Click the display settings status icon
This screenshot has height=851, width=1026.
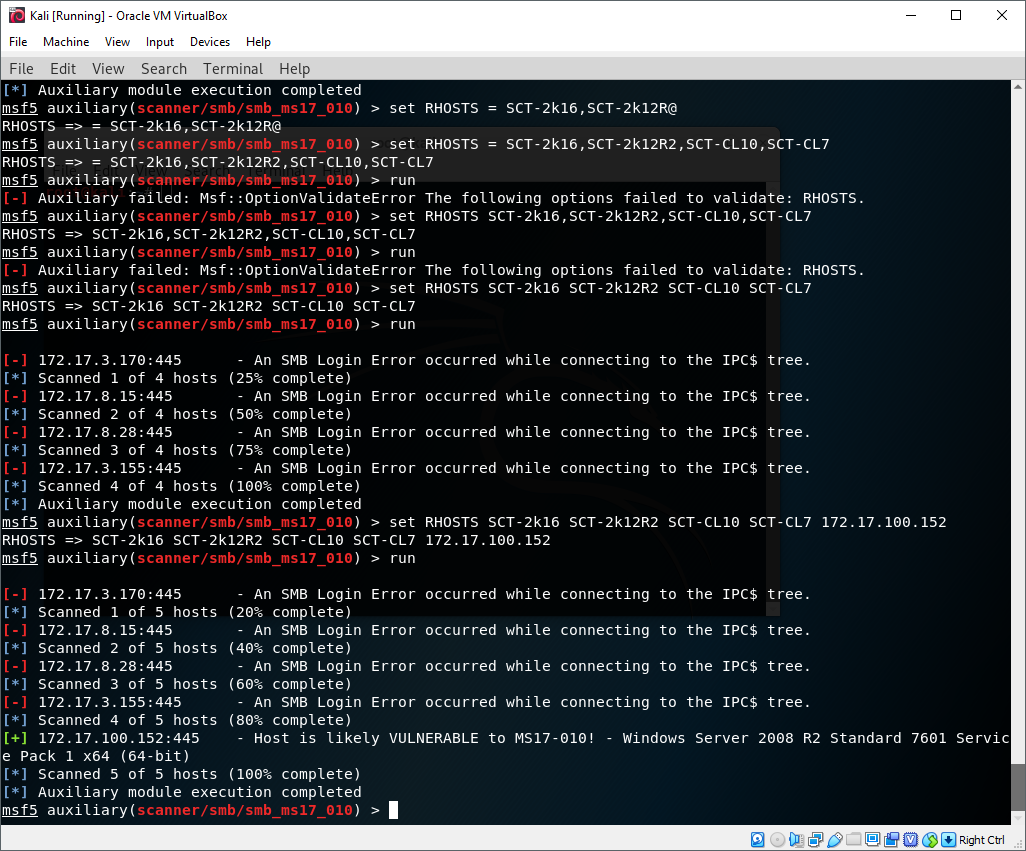click(873, 840)
